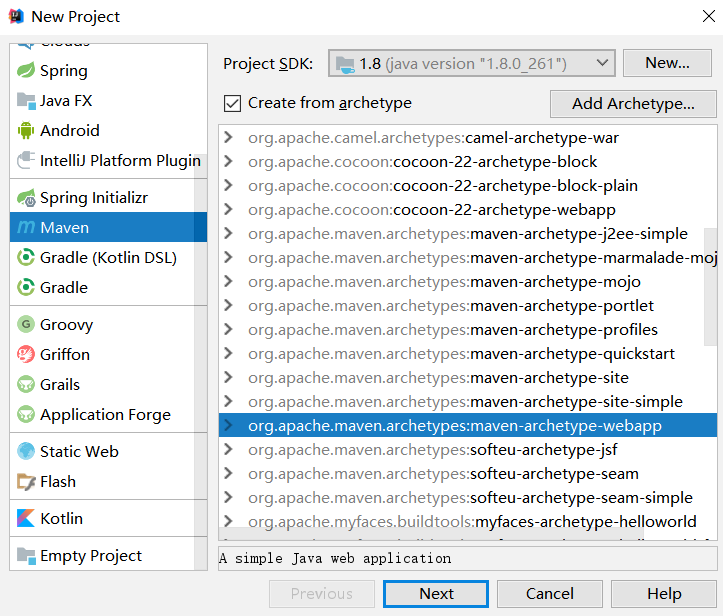Click the Maven m icon
Viewport: 723px width, 616px height.
[26, 227]
